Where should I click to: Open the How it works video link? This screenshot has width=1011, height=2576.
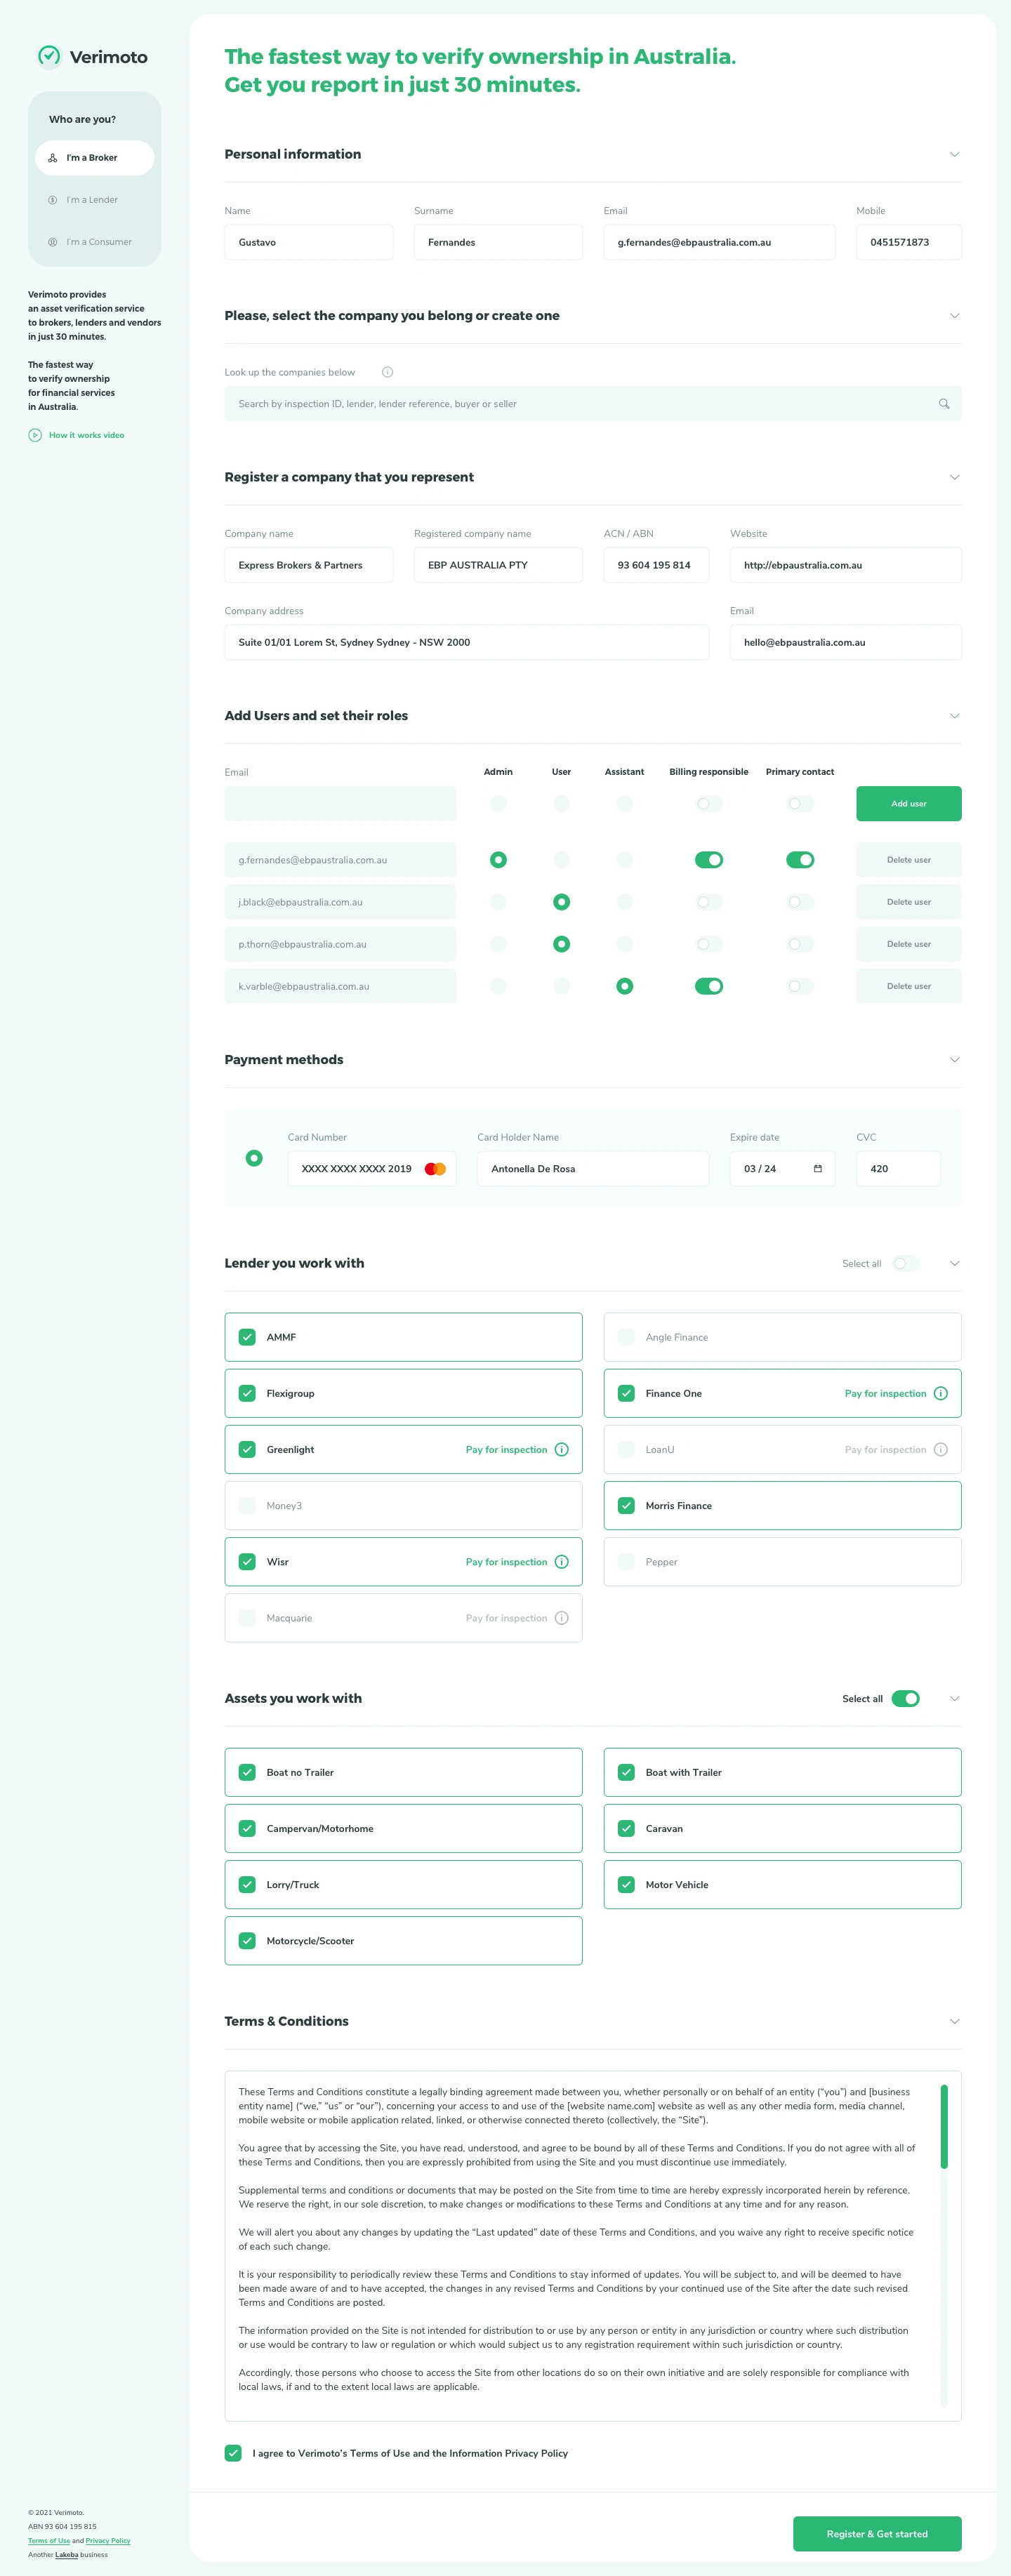point(87,435)
